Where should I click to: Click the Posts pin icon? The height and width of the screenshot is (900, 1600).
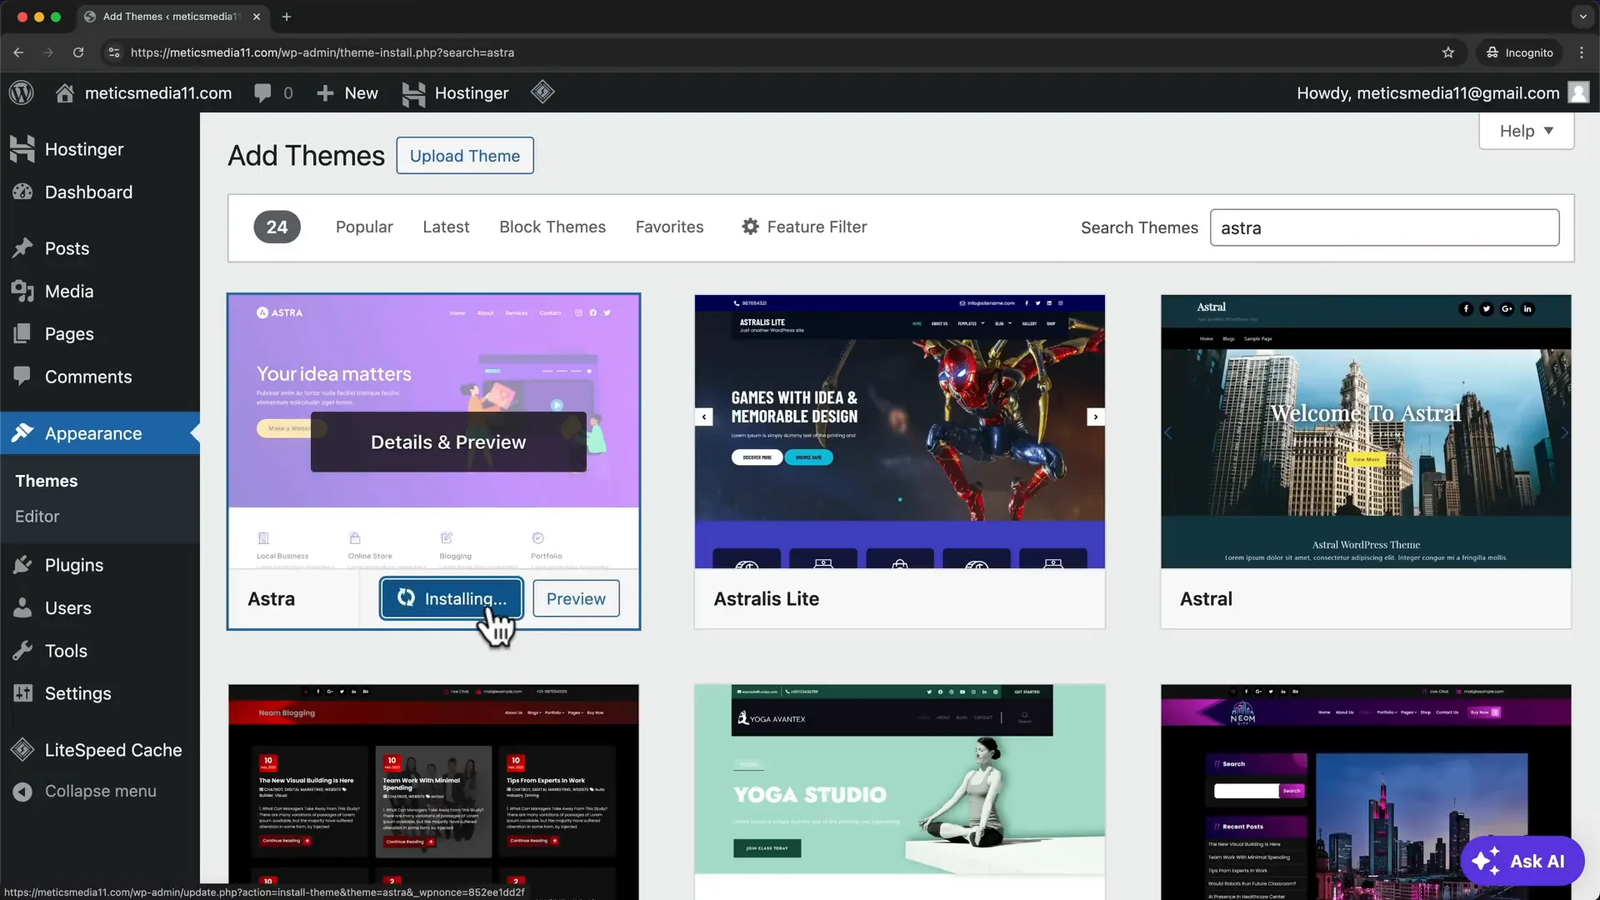[22, 248]
